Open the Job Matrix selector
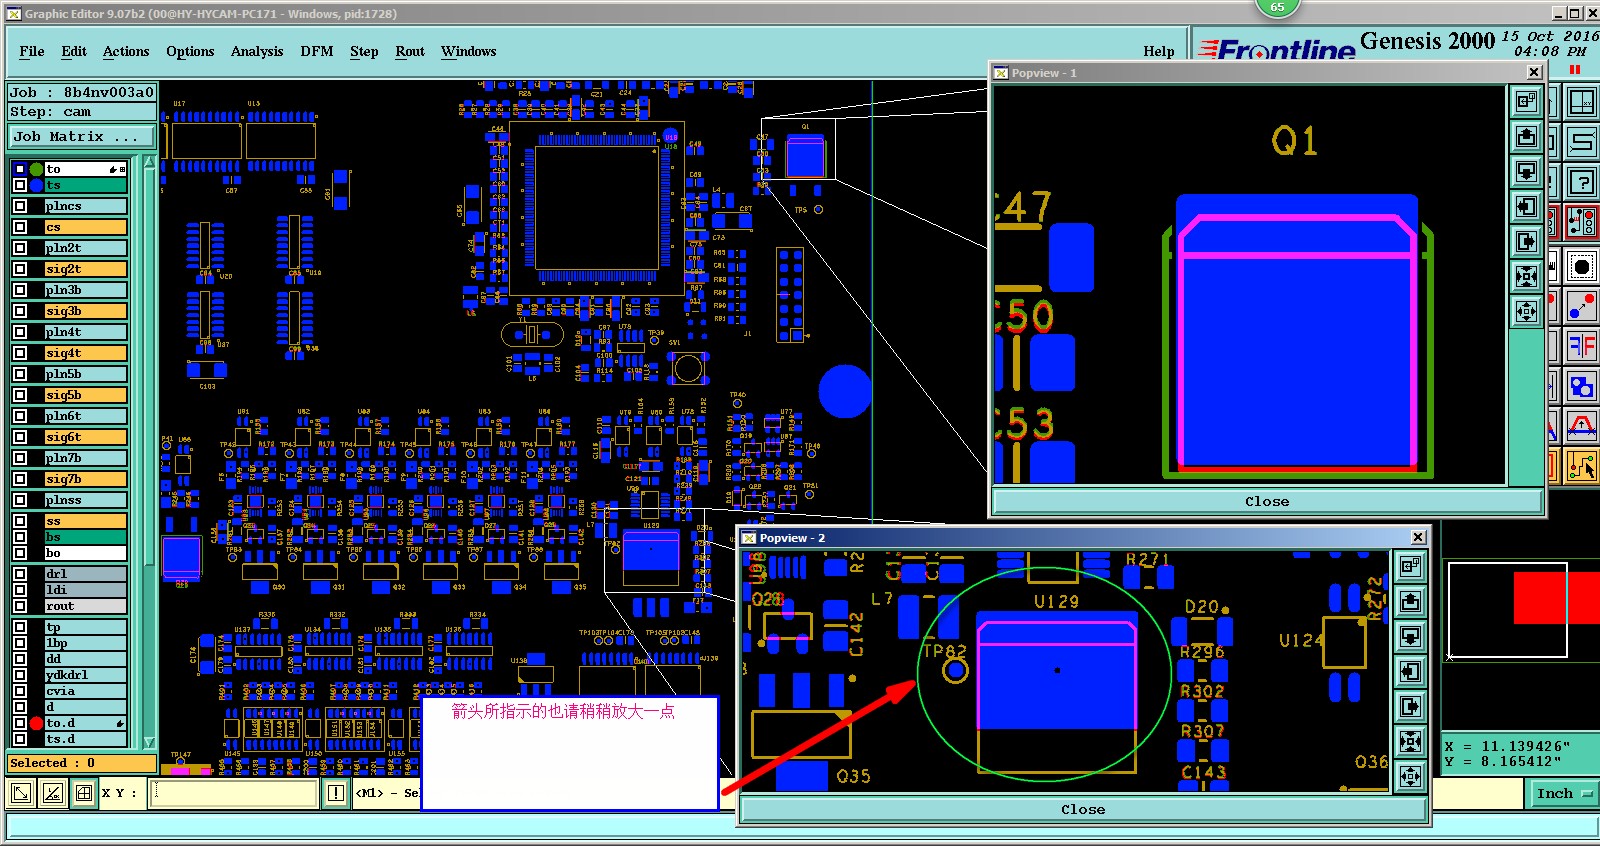 82,137
